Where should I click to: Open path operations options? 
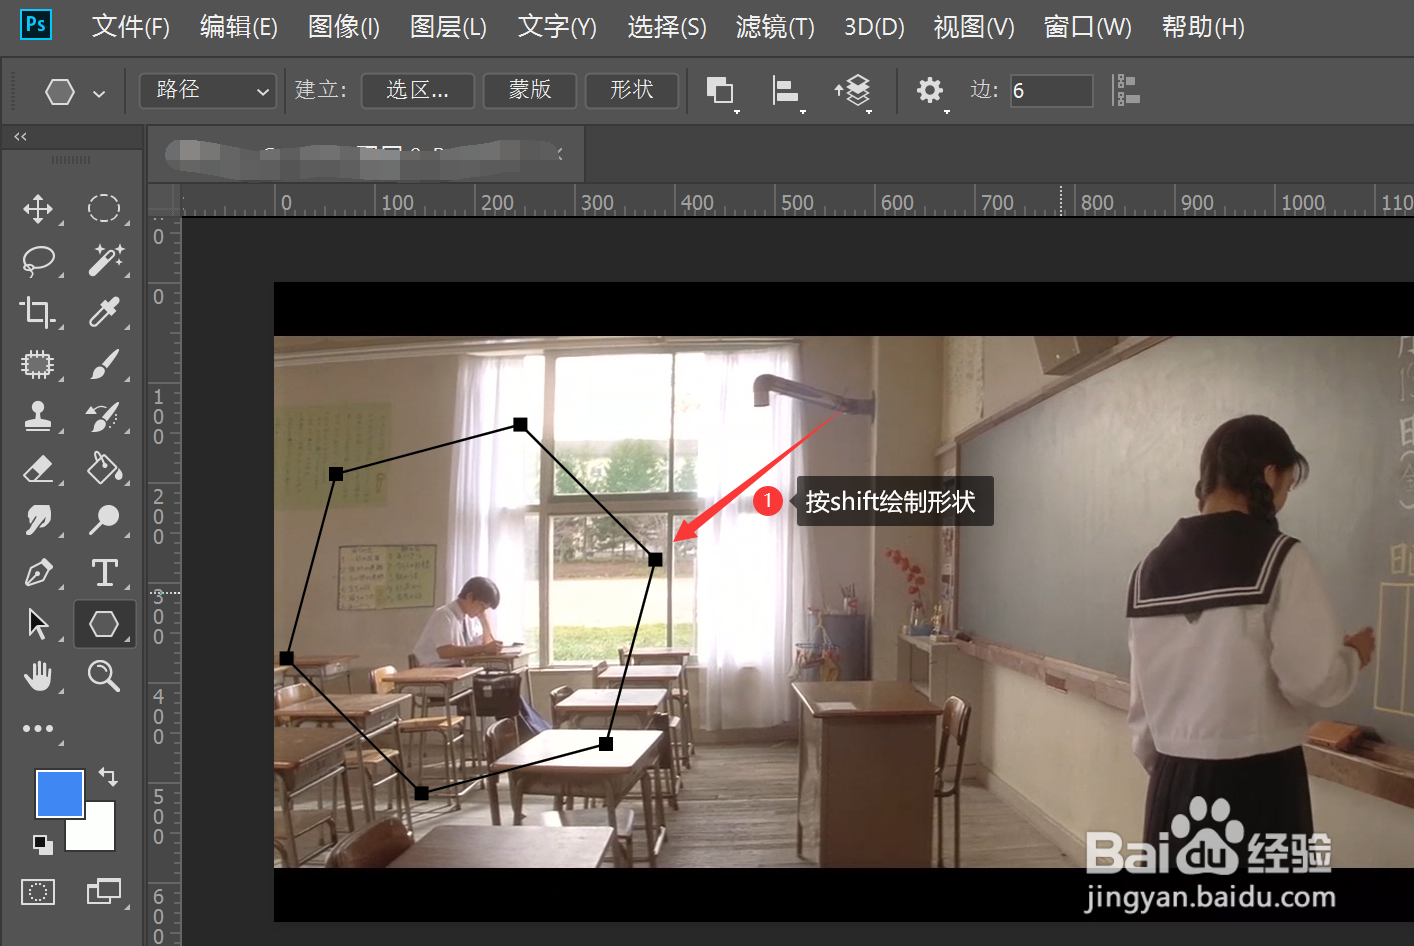pos(721,91)
